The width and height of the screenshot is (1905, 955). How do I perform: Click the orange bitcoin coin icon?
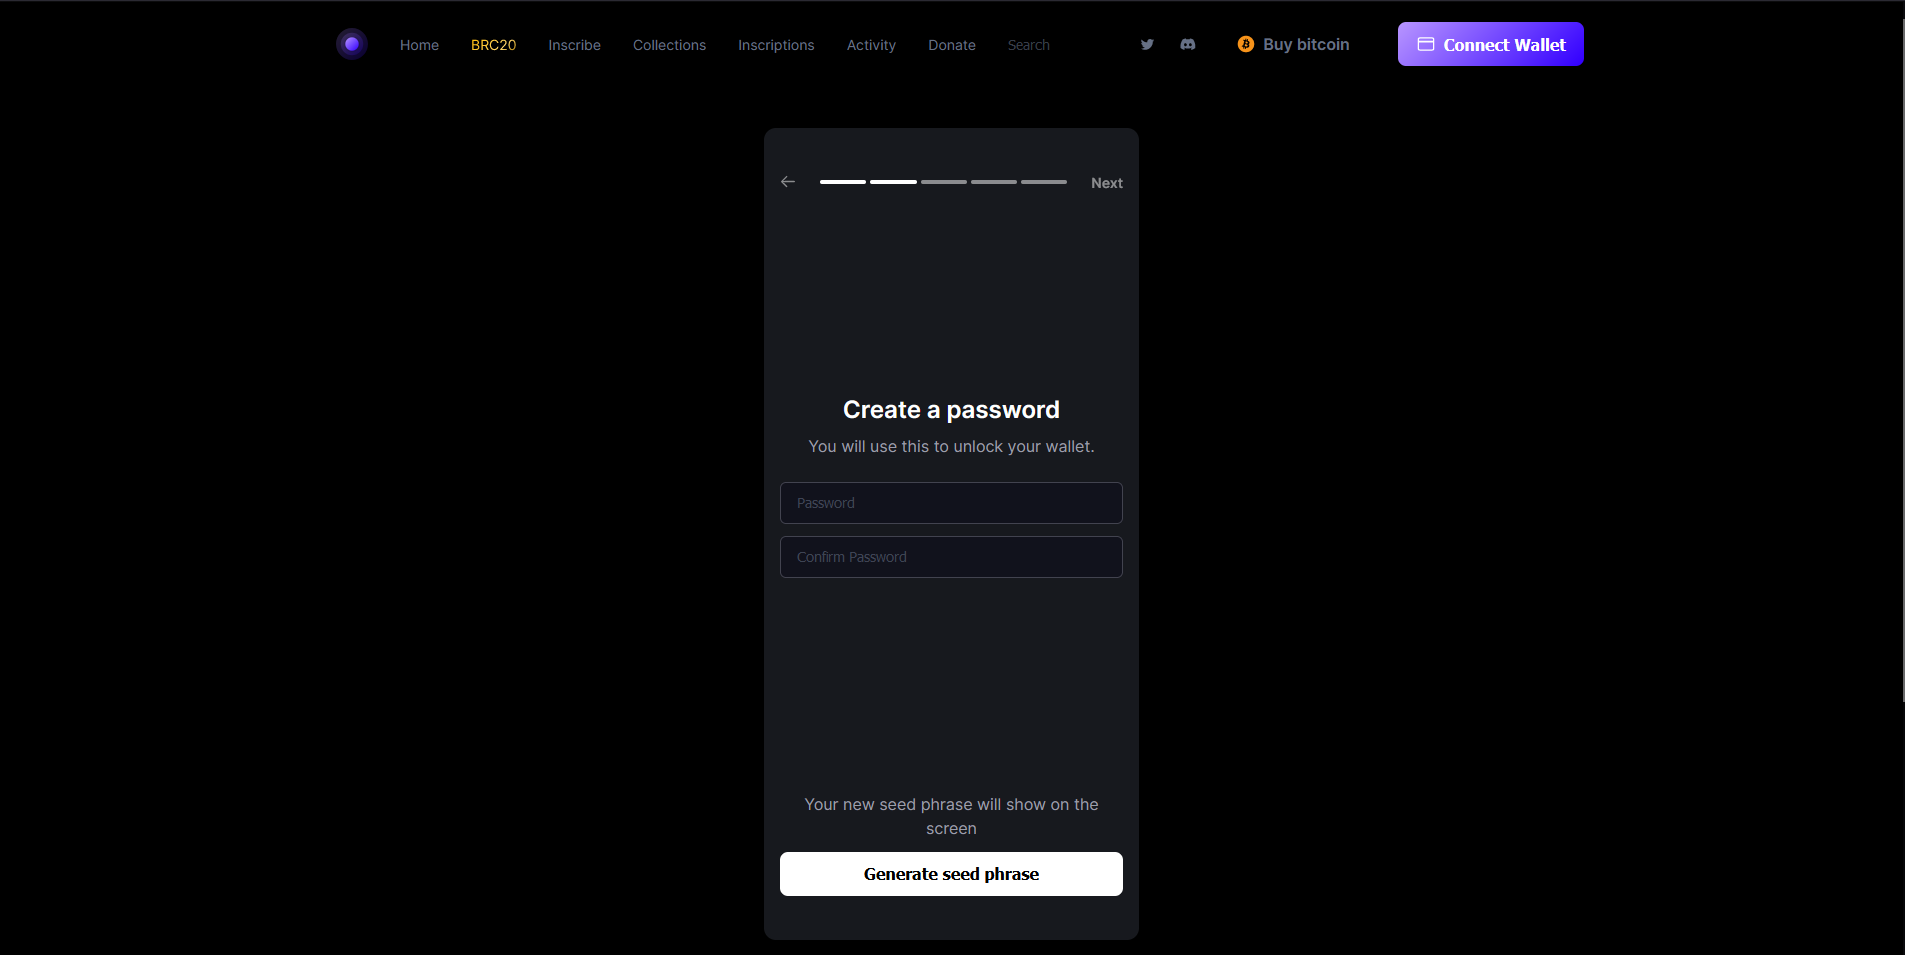coord(1245,44)
